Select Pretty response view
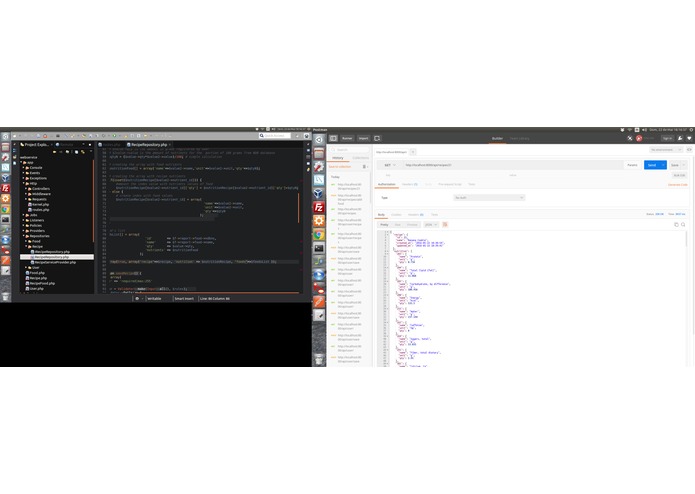The width and height of the screenshot is (695, 494). (x=384, y=225)
